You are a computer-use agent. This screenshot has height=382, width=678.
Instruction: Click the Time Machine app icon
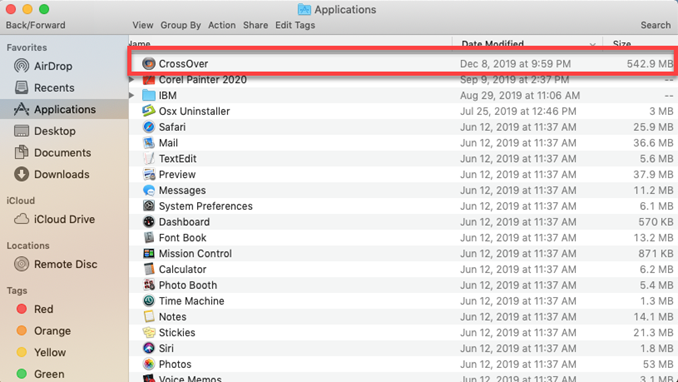(x=149, y=301)
